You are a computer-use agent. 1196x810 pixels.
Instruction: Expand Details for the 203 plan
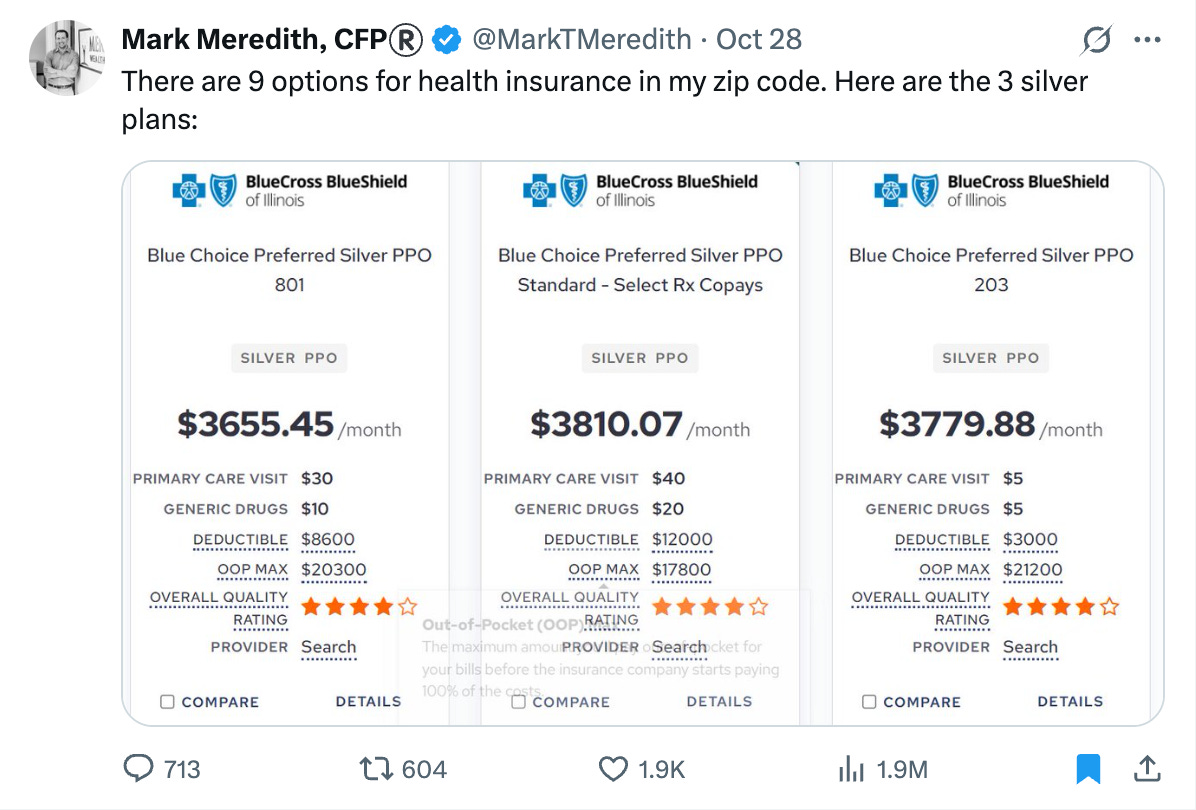pos(1070,701)
